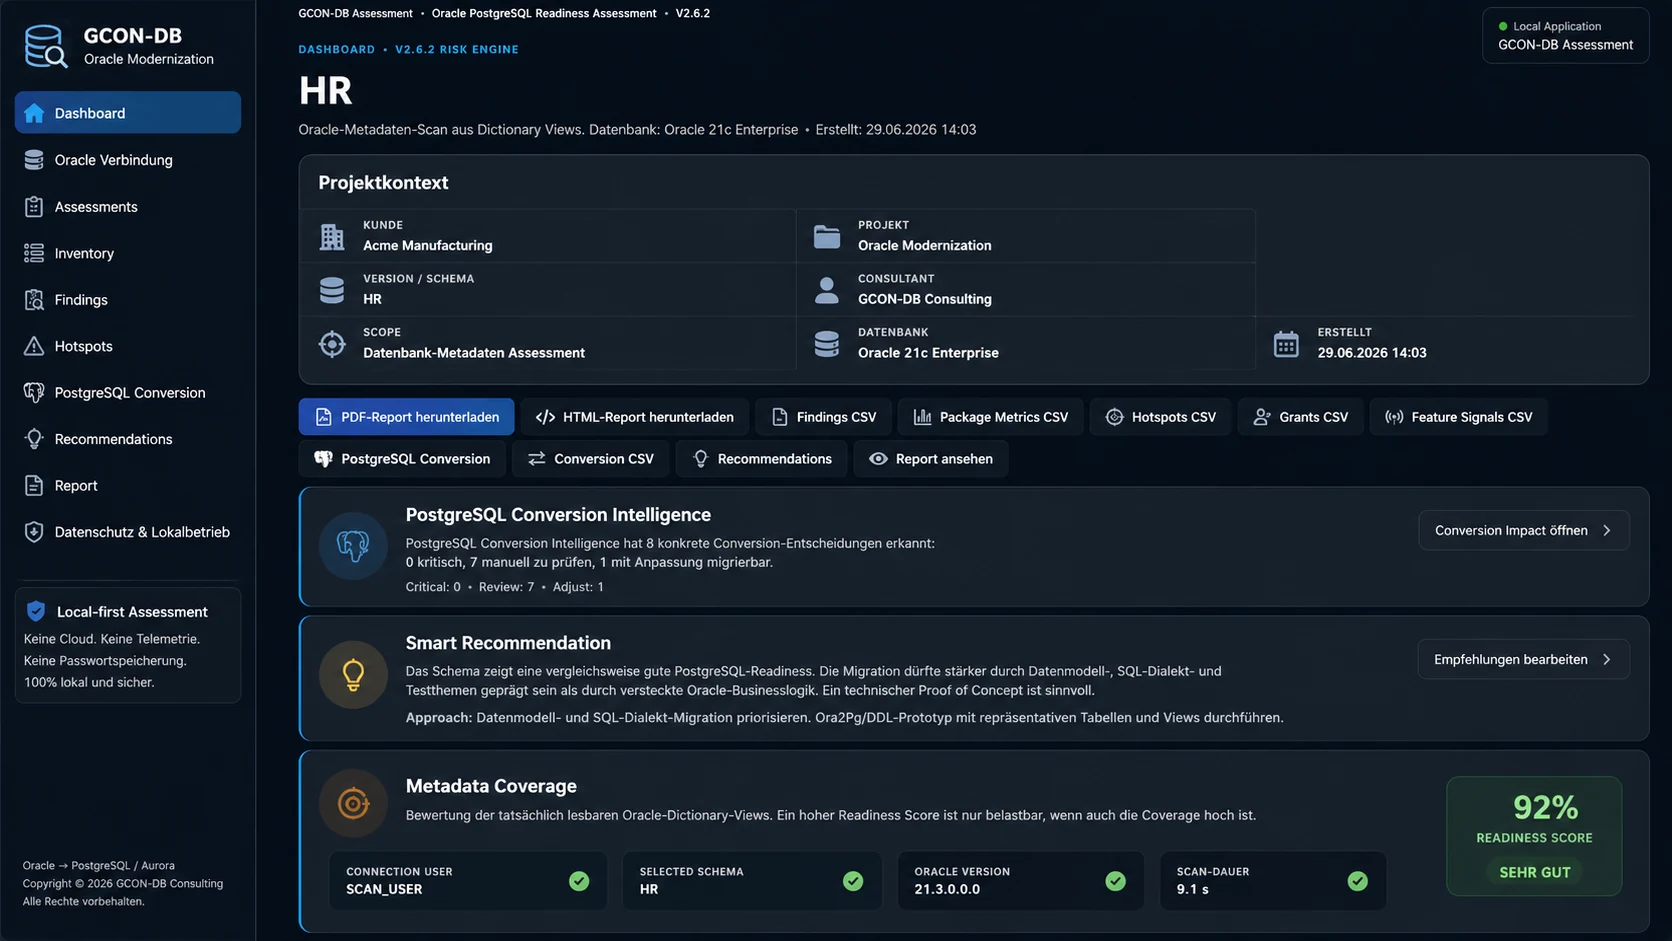Screen dimensions: 1672x941
Task: Click the Smart Recommendation lightbulb icon
Action: tap(353, 675)
